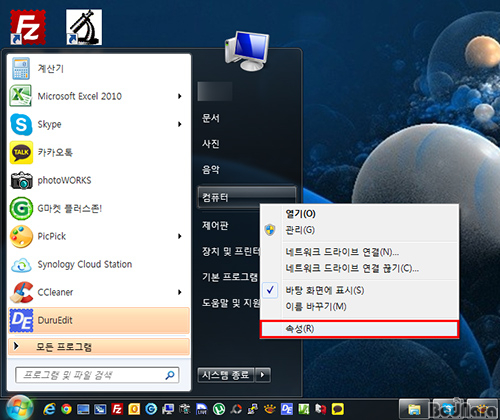The height and width of the screenshot is (420, 500).
Task: Launch KakaoTalk (카카오톡)
Action: 99,152
